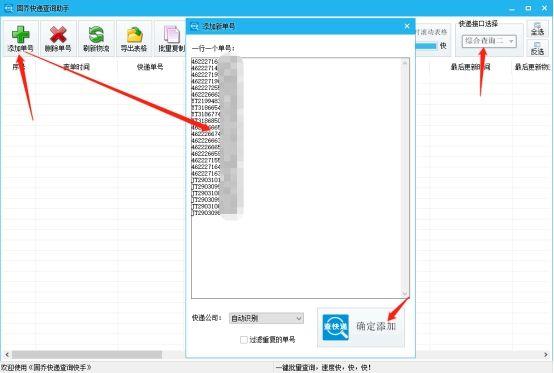
Task: Click inside the tracking numbers text area
Action: click(x=296, y=178)
